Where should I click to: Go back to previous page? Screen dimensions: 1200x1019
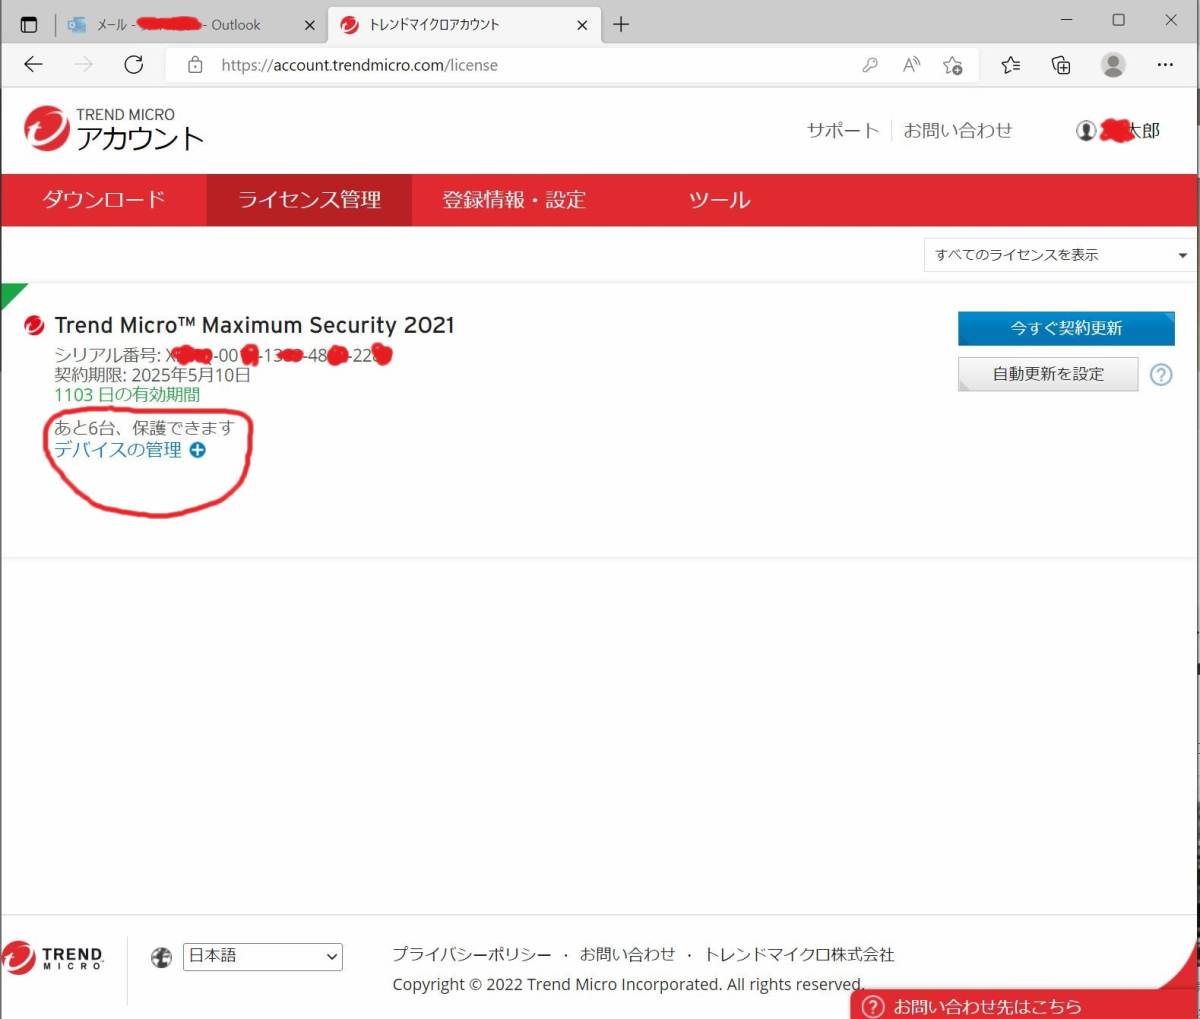tap(33, 65)
